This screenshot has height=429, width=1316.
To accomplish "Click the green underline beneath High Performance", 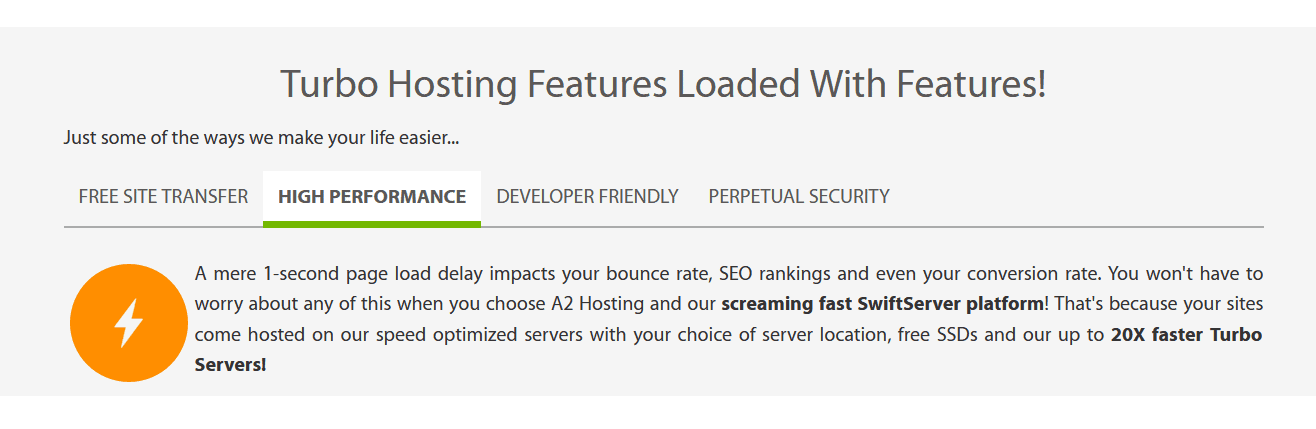I will click(x=372, y=223).
